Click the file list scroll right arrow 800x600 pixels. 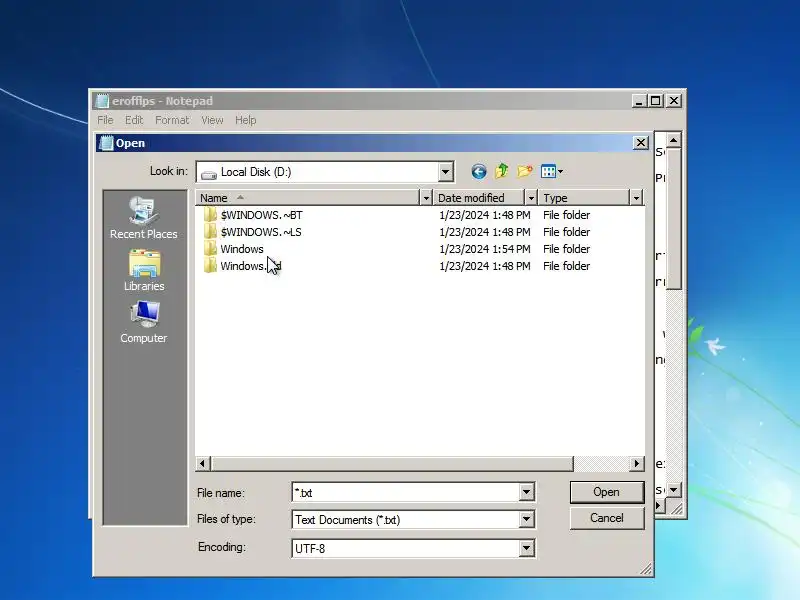coord(636,464)
